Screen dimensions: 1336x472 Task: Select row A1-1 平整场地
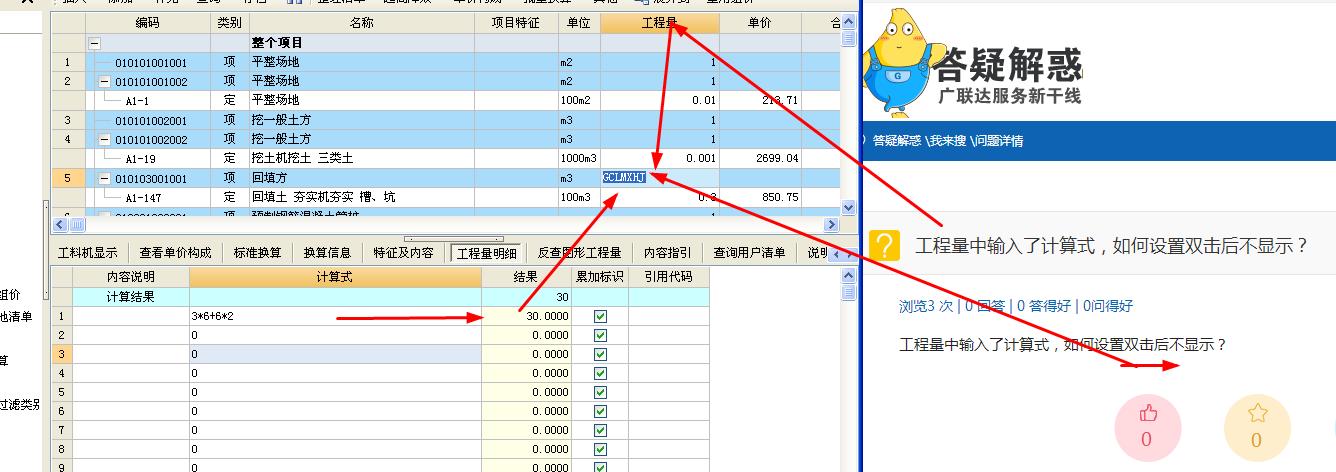447,100
